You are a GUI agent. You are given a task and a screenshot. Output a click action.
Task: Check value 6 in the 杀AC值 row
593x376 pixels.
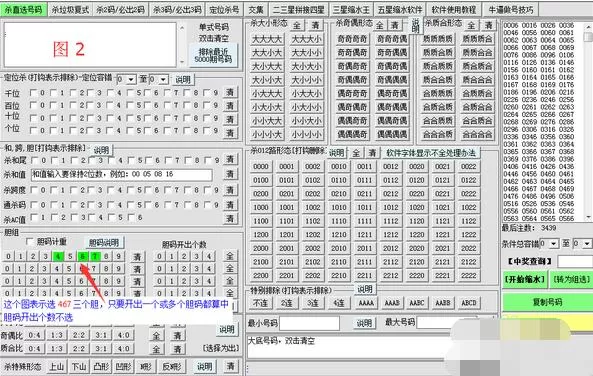coord(131,218)
